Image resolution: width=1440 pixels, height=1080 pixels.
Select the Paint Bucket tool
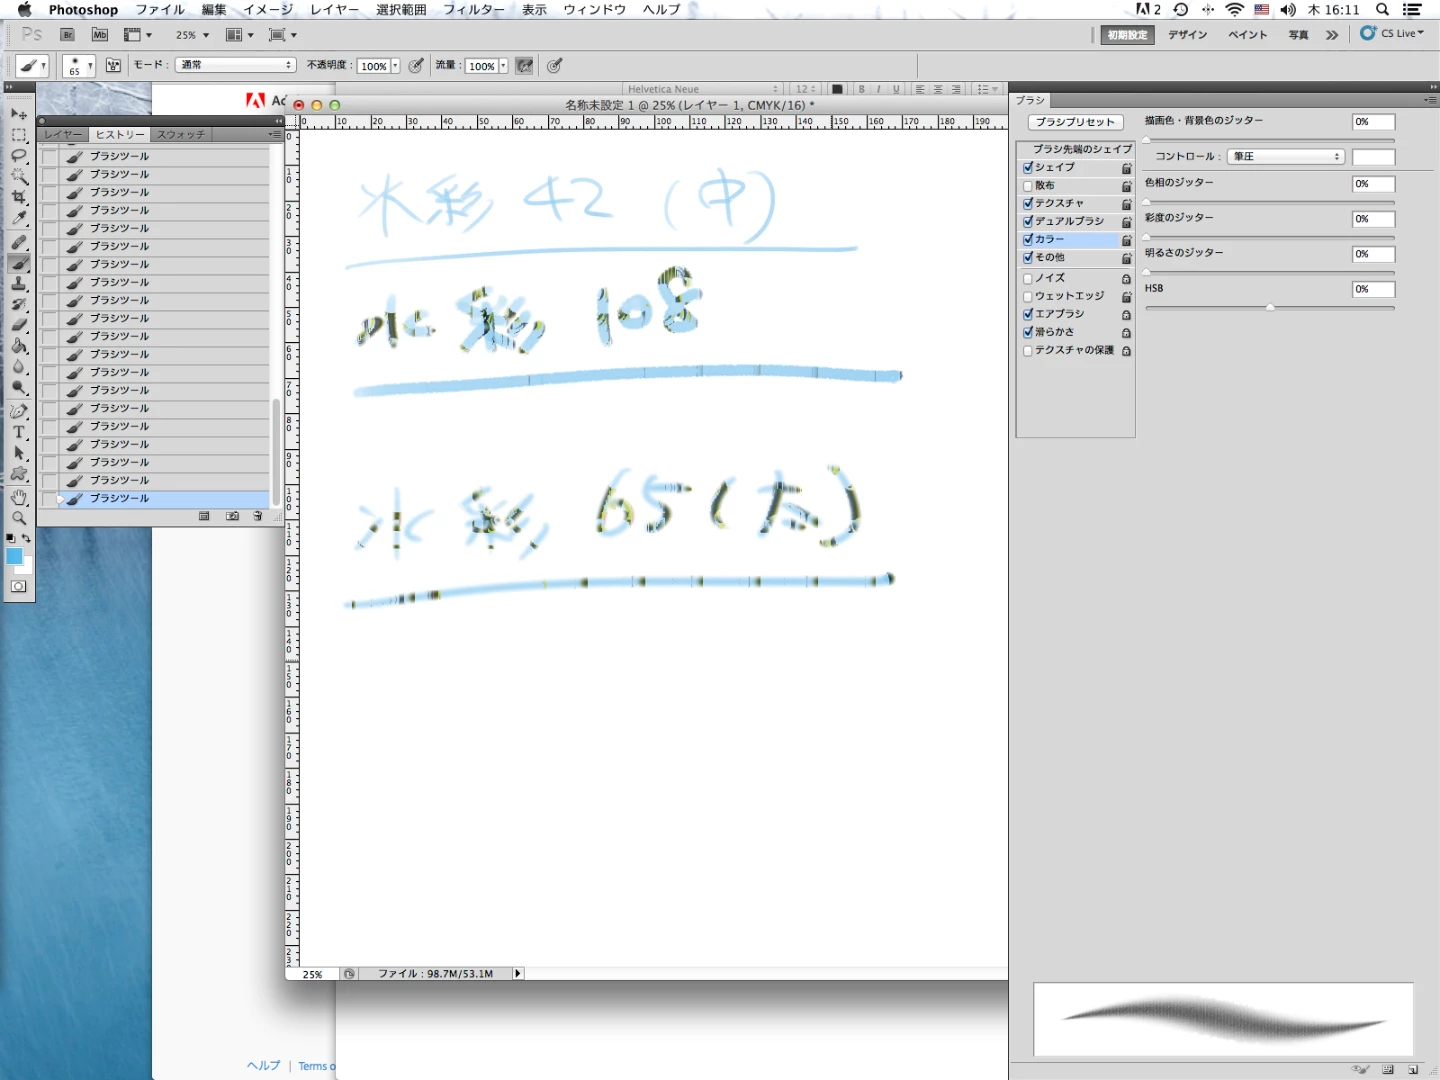coord(19,346)
